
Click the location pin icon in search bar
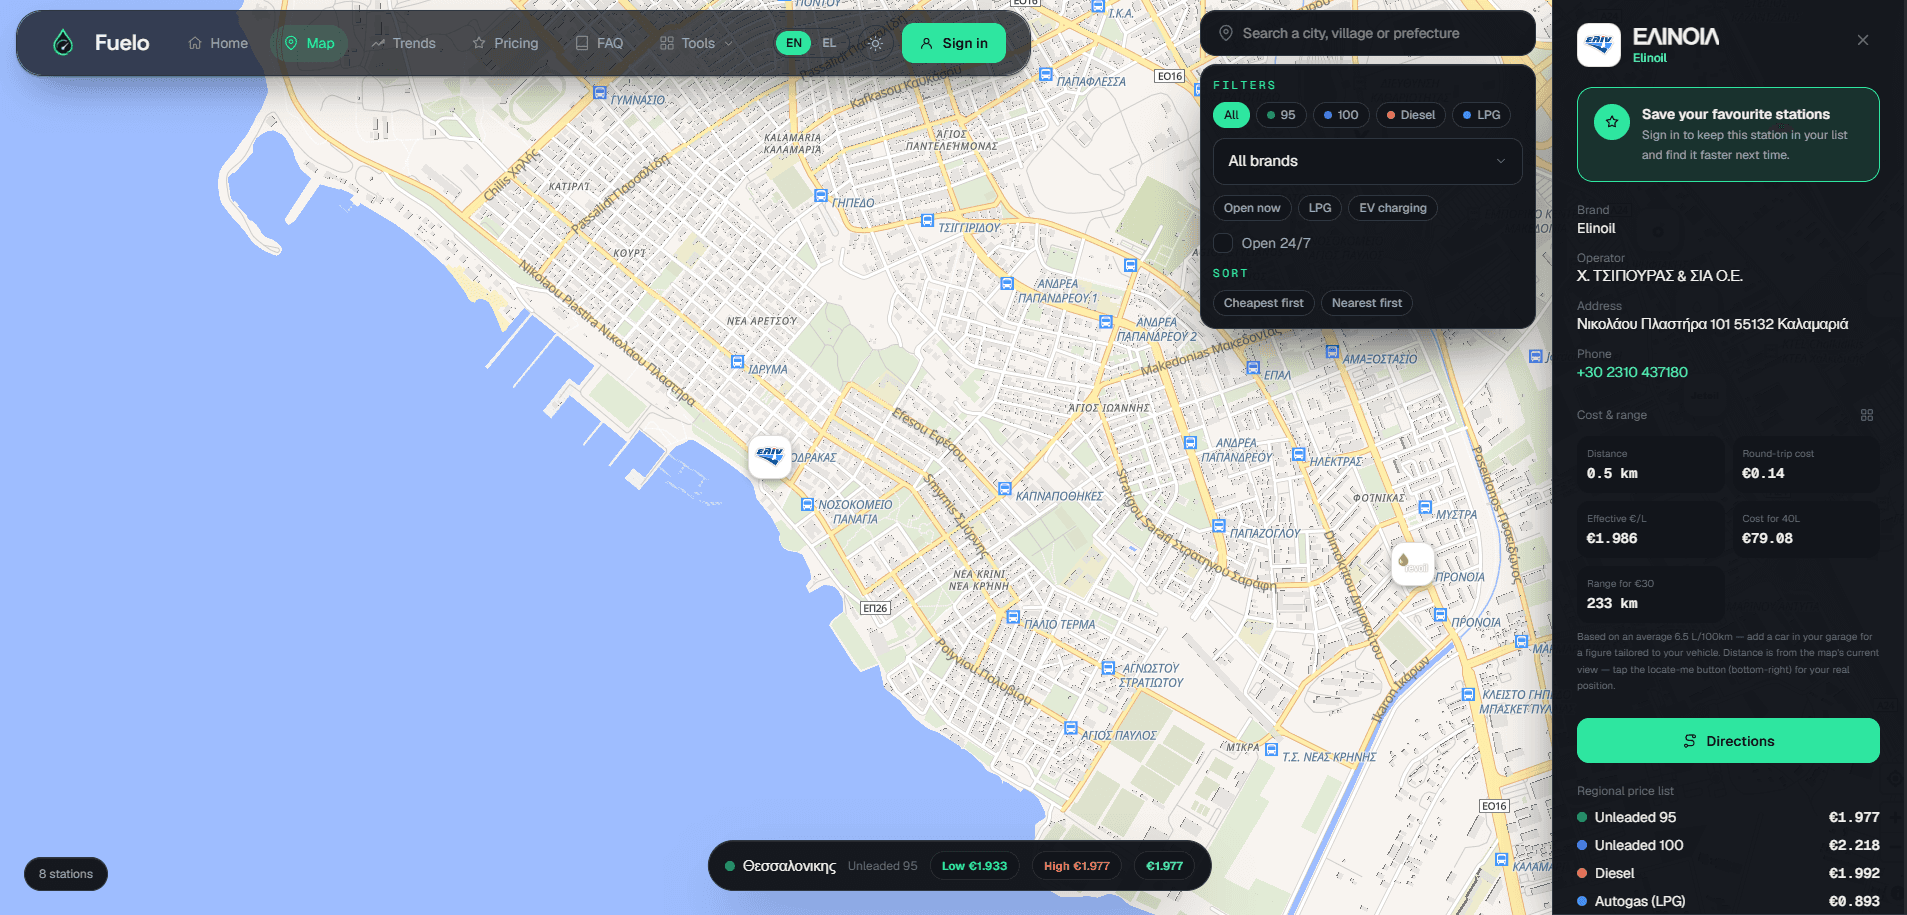[1225, 33]
